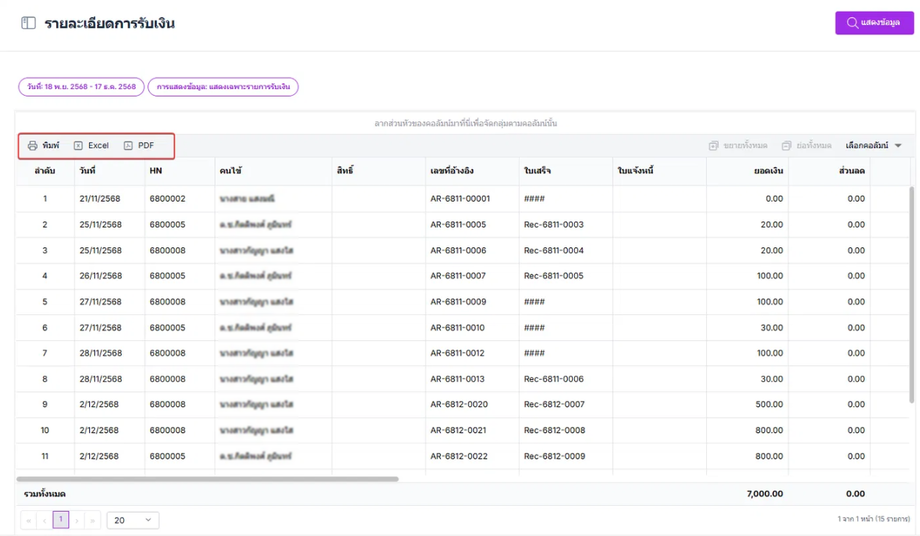Export the report as PDF
The height and width of the screenshot is (536, 920).
[139, 145]
